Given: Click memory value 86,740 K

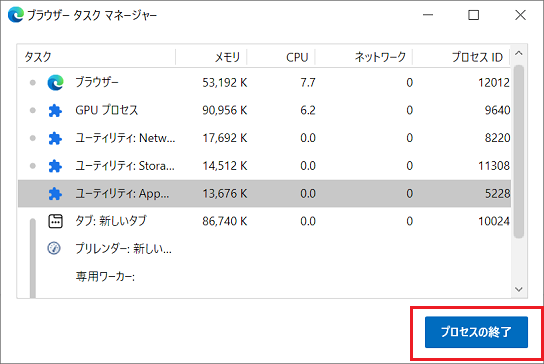Looking at the screenshot, I should tap(225, 221).
